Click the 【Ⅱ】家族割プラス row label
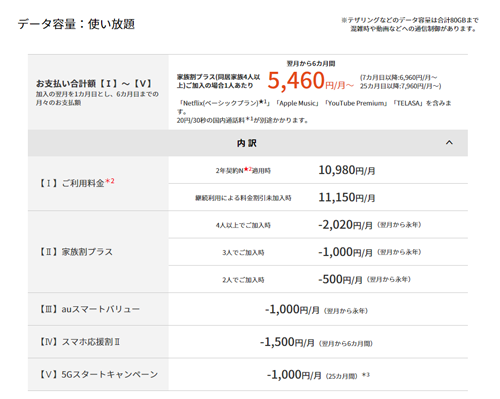The width and height of the screenshot is (500, 399). (x=76, y=252)
